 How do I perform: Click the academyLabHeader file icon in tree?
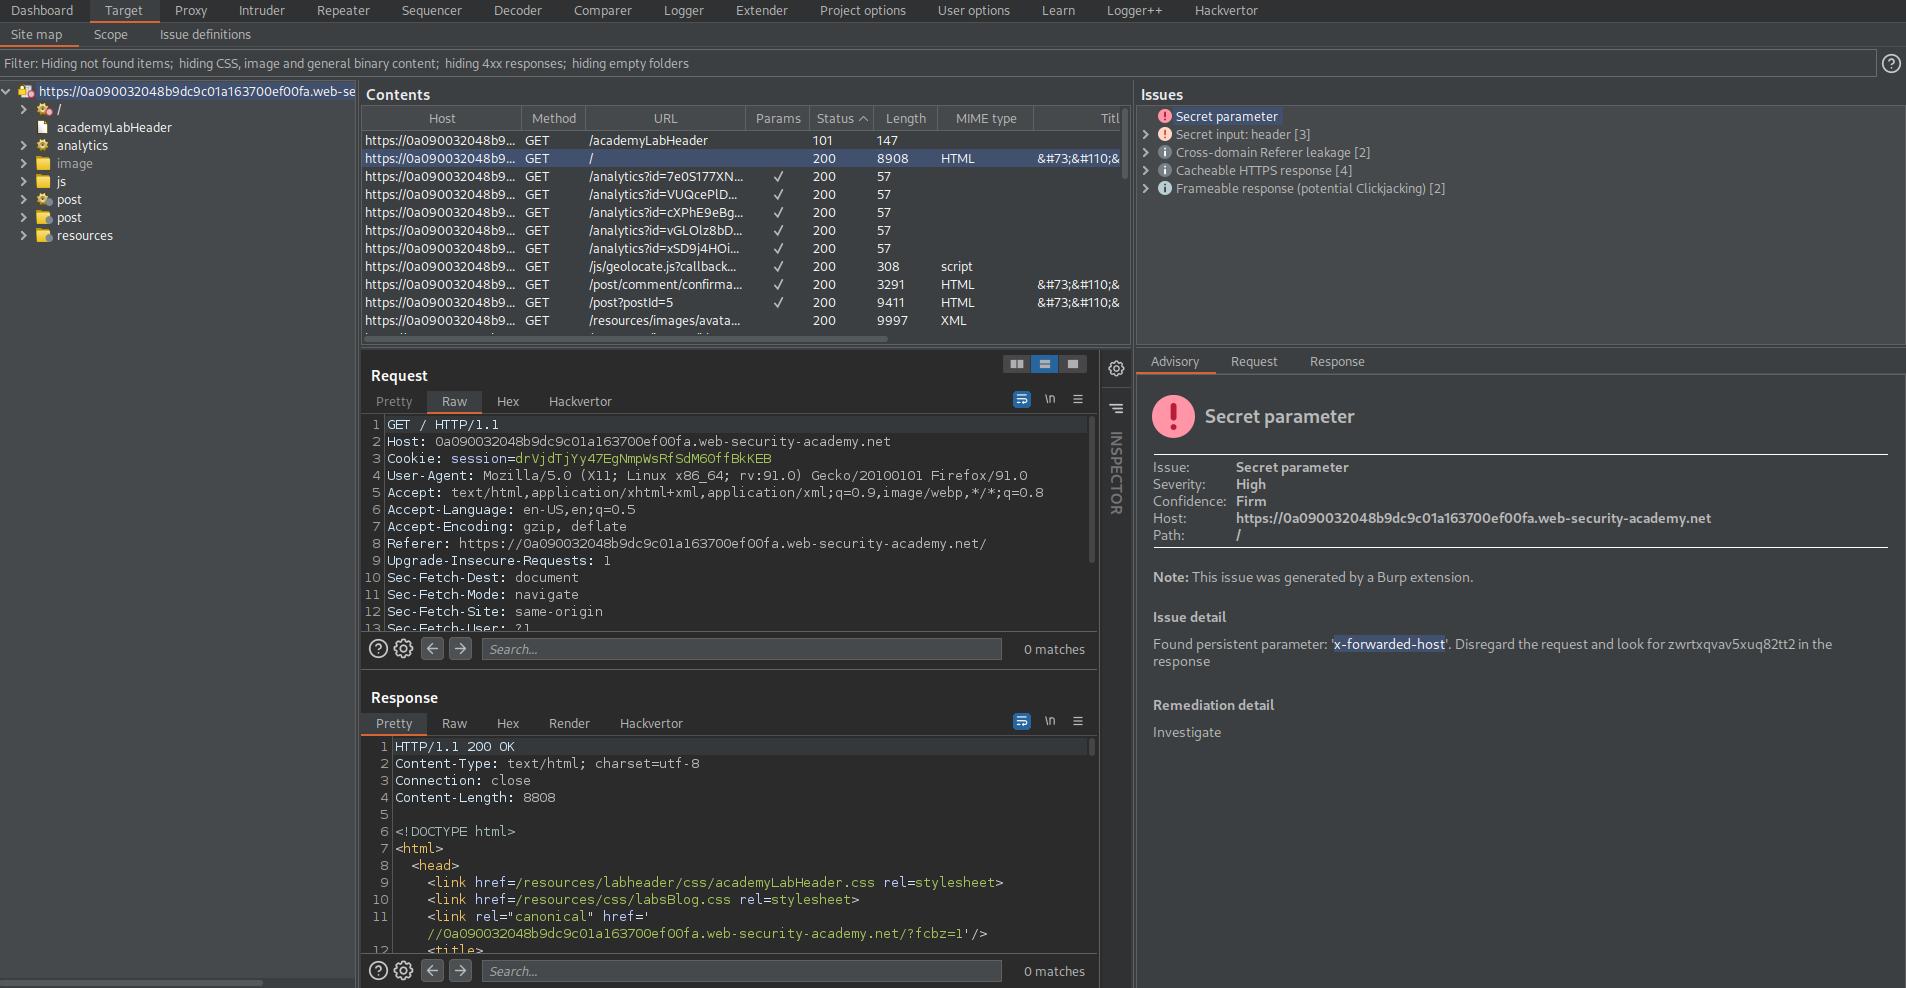click(43, 127)
